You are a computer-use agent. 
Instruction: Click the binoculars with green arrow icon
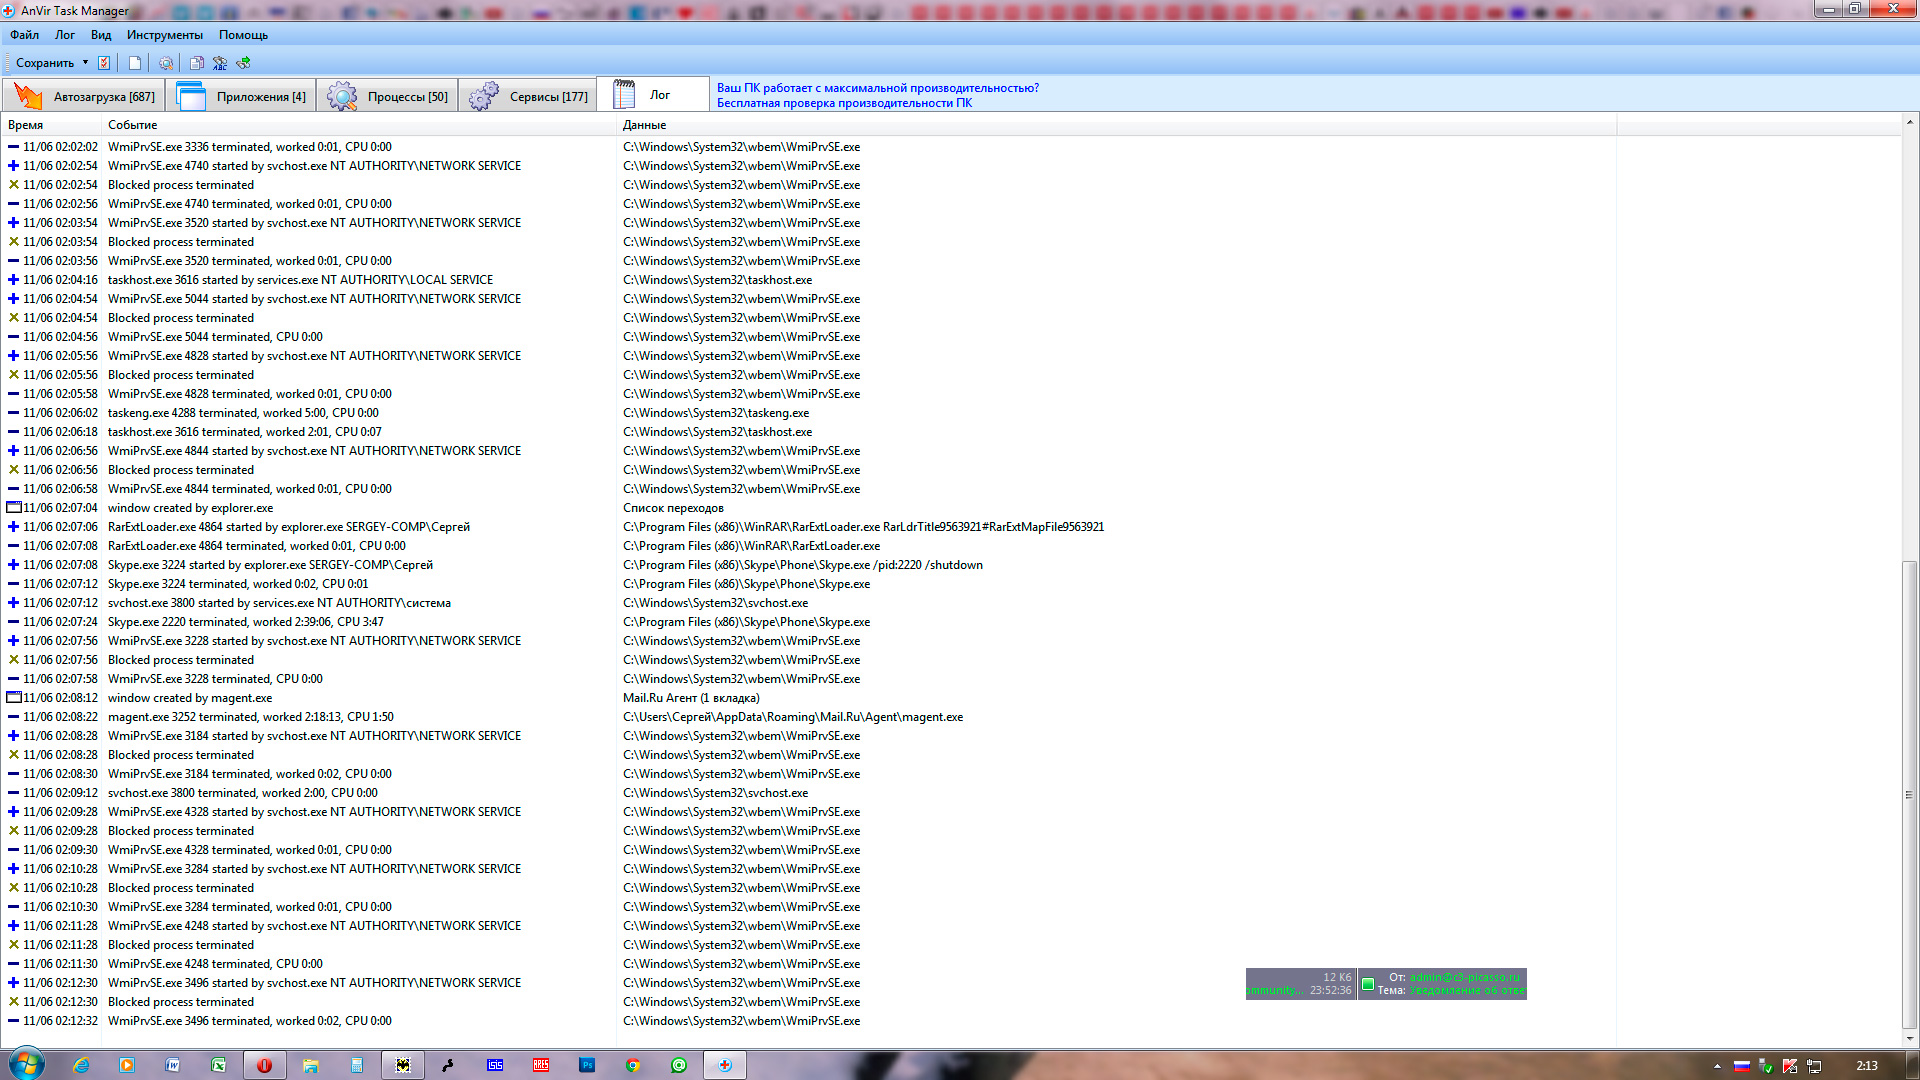click(x=243, y=63)
